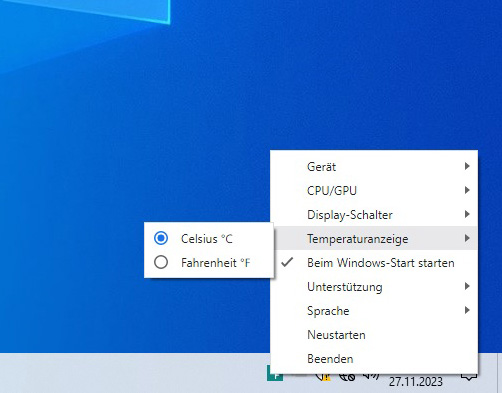Select the Fahrenheit °F radio button
This screenshot has width=502, height=393.
[161, 262]
